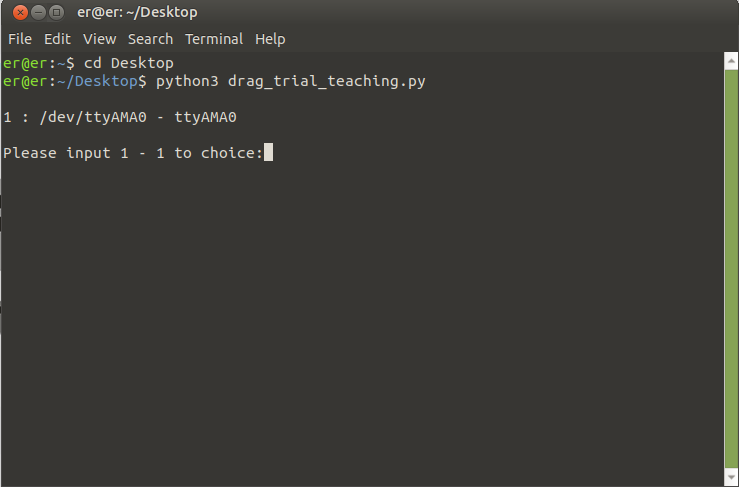Open the Search menu
Screen dimensions: 739x487
click(150, 39)
